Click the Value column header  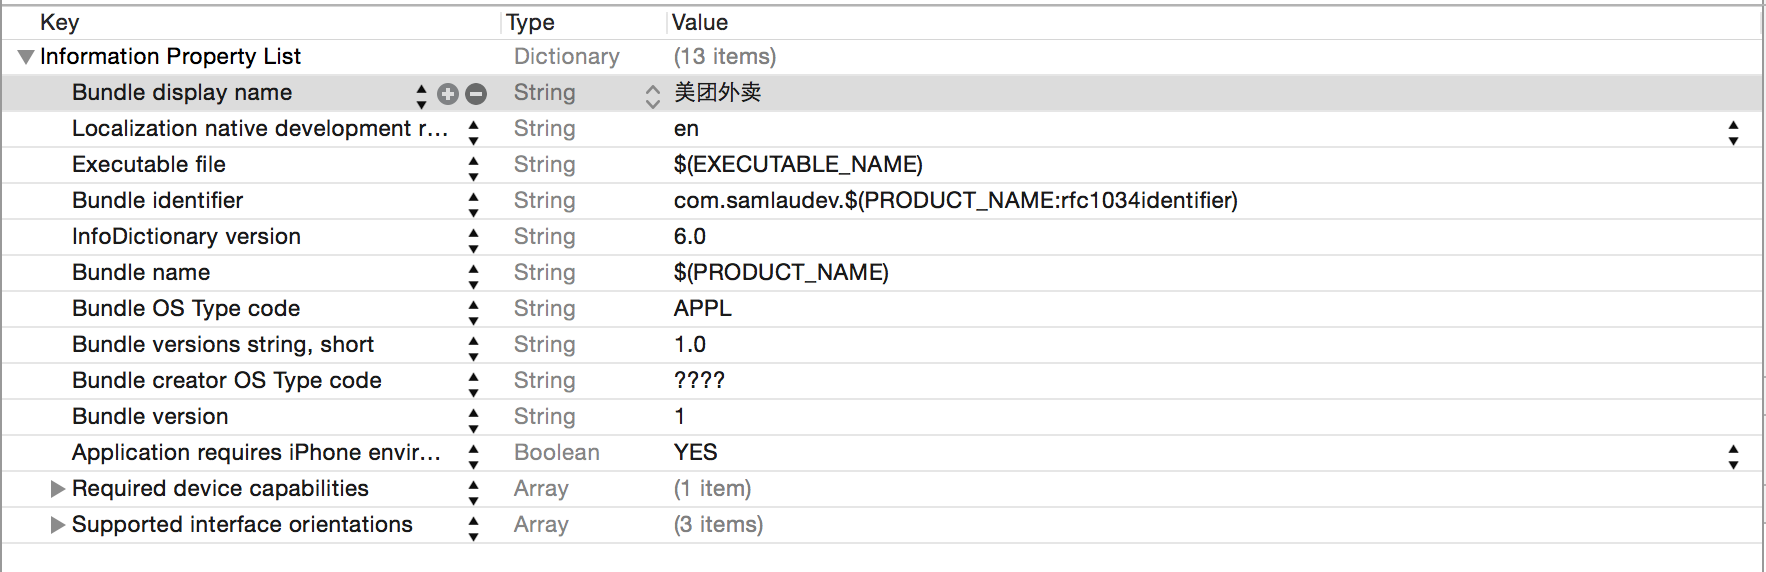[700, 22]
